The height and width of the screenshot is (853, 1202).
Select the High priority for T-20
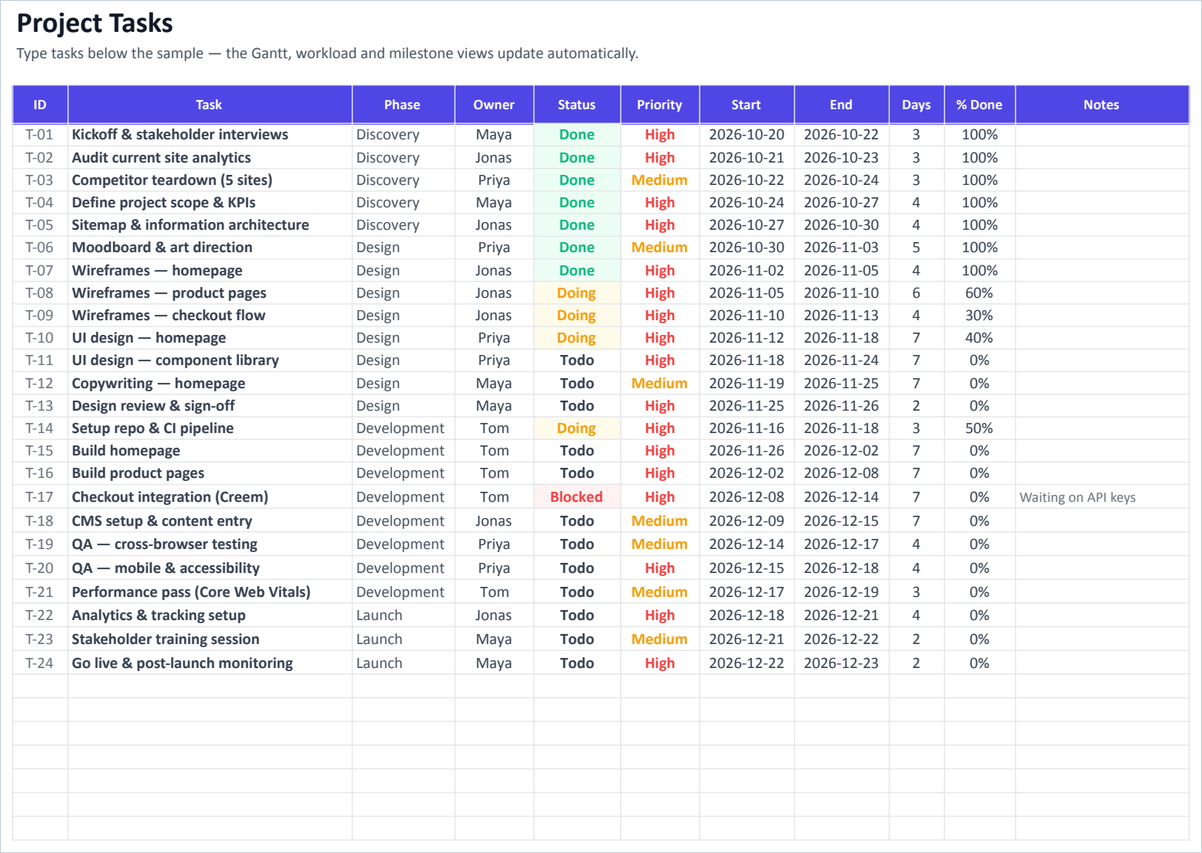(659, 568)
